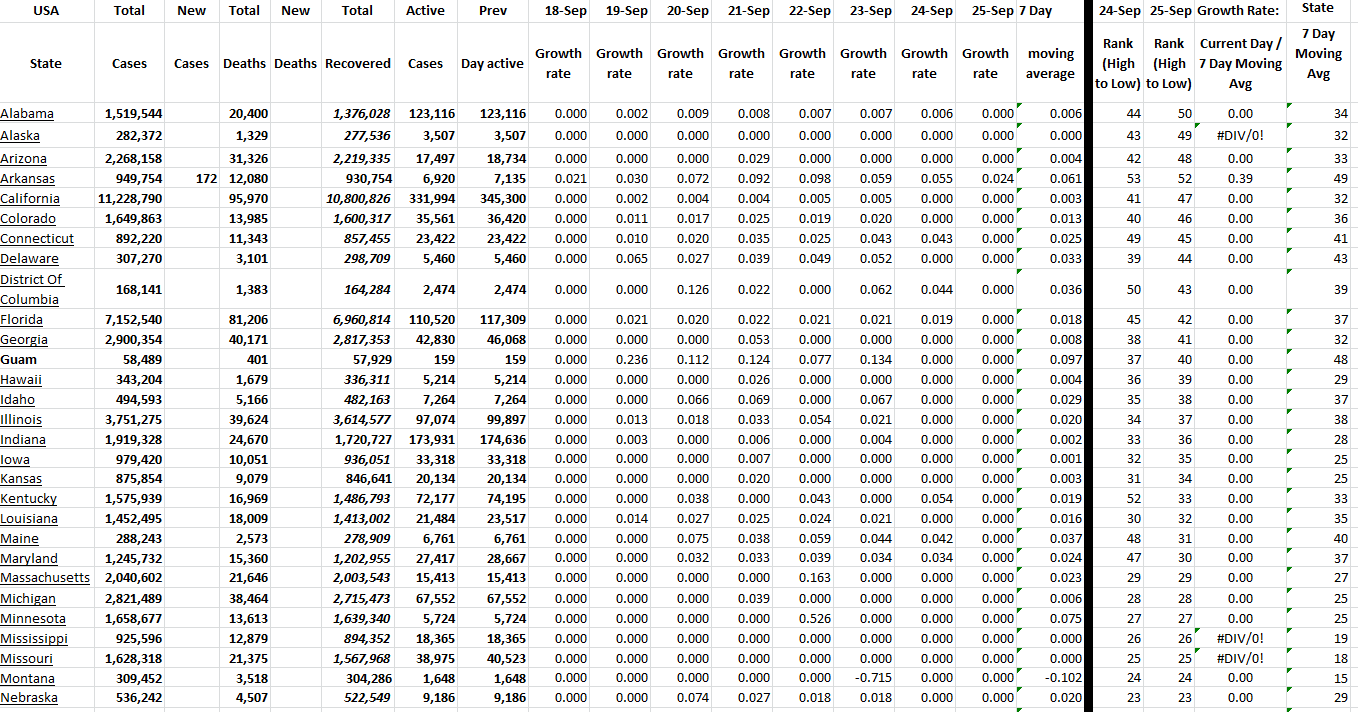
Task: Click the California hyperlink
Action: coord(30,199)
